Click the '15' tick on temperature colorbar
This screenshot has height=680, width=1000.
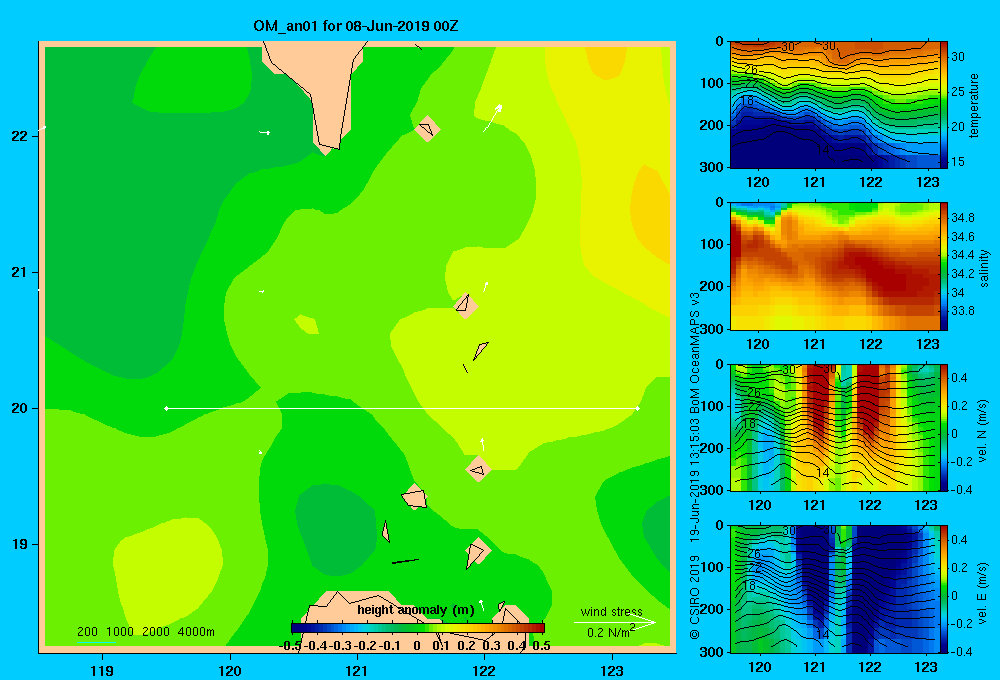pos(958,162)
